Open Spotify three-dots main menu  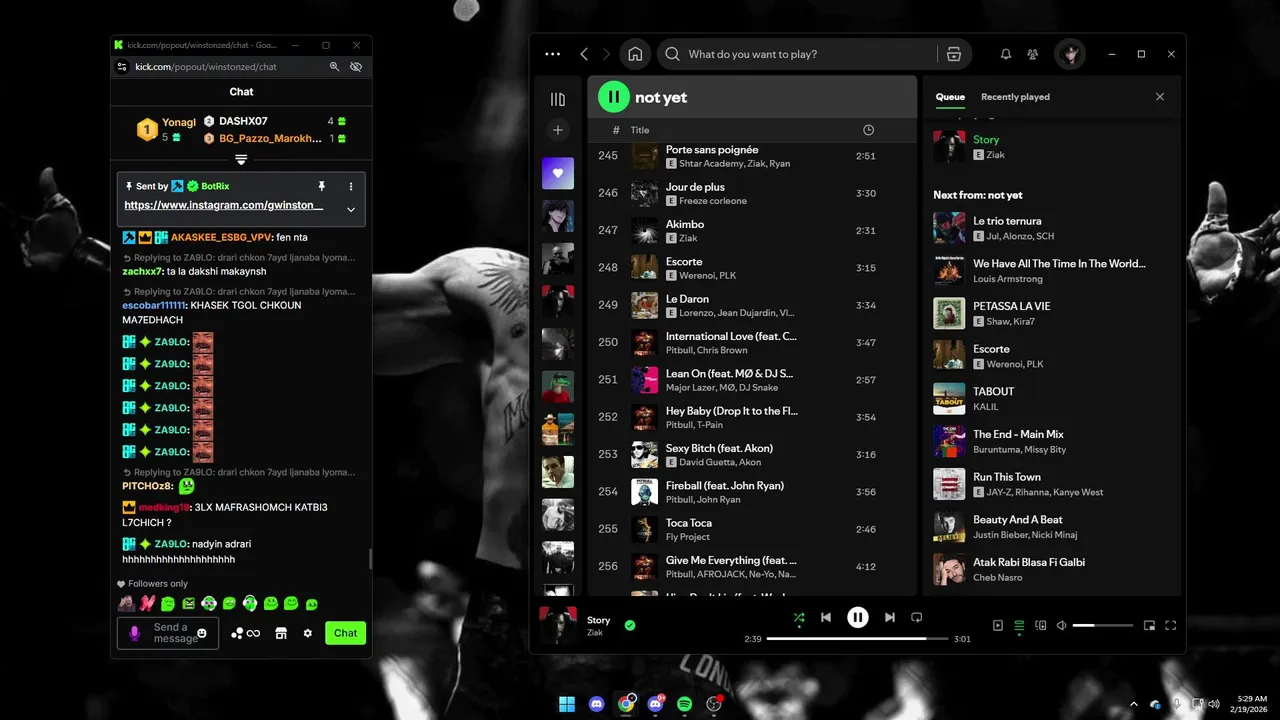(552, 54)
